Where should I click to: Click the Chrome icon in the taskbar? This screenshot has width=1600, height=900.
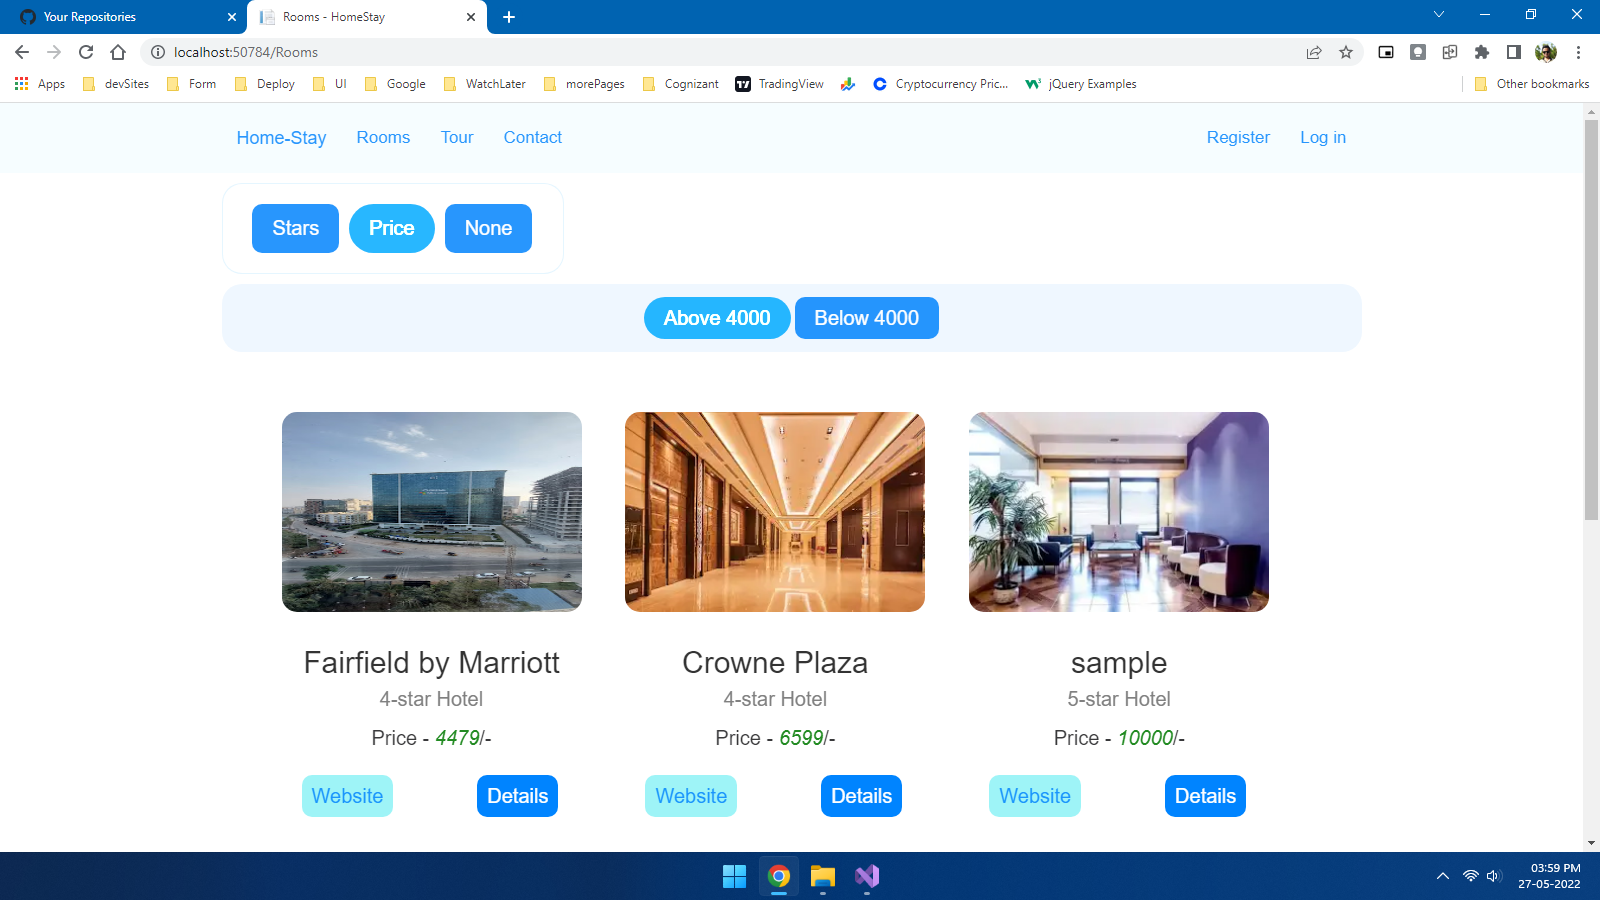(x=778, y=876)
